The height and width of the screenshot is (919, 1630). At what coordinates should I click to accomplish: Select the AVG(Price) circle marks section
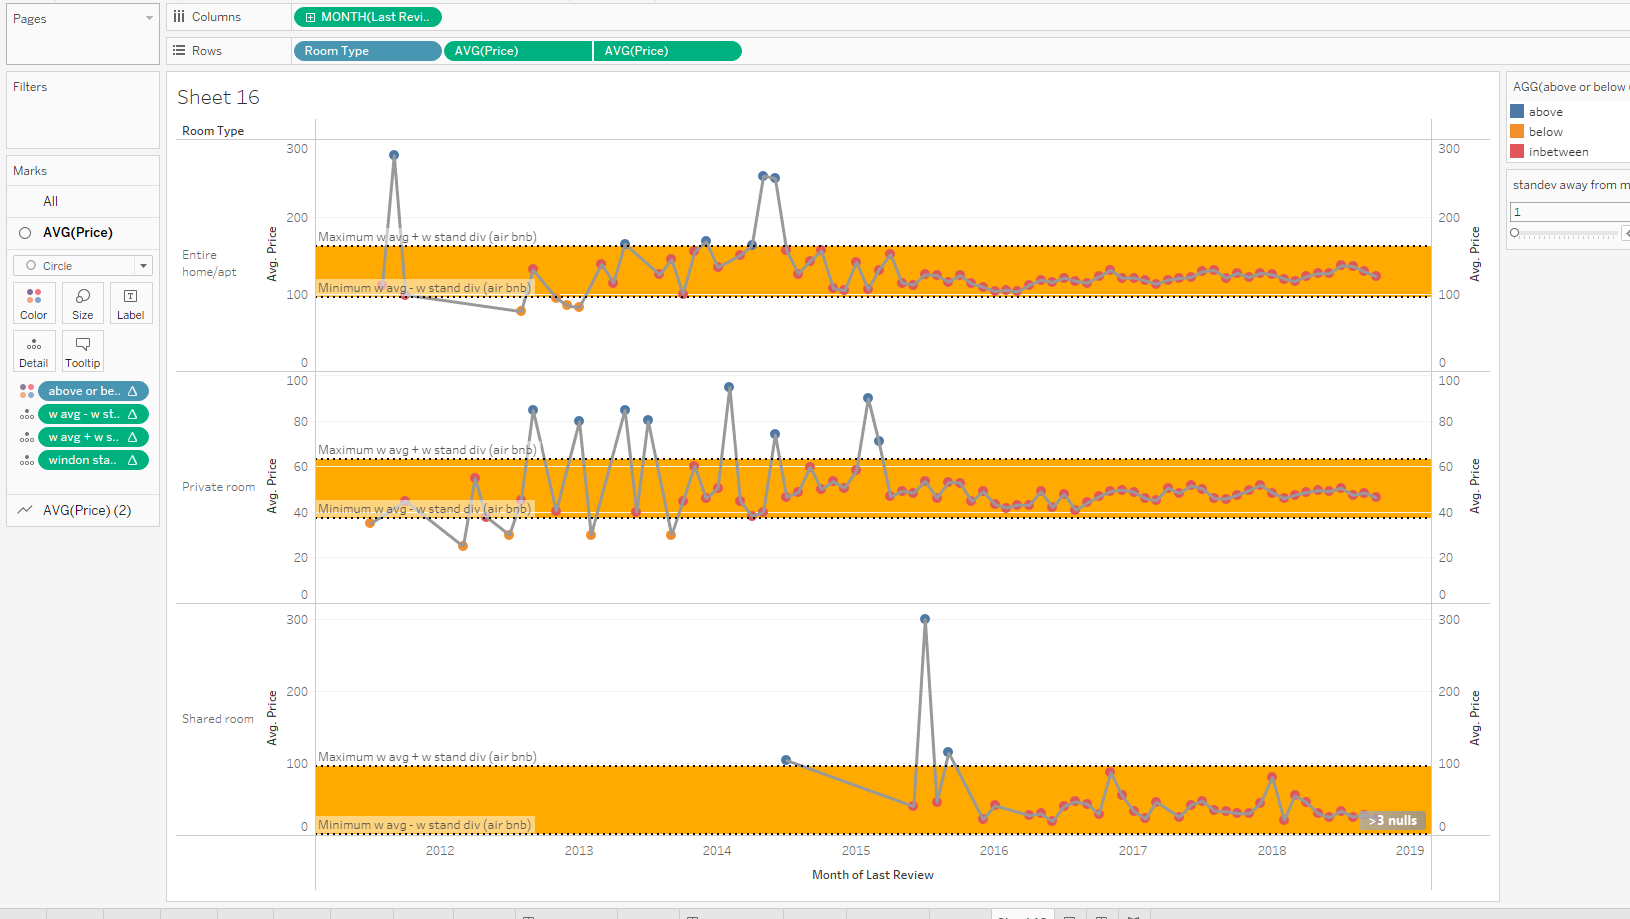pos(78,232)
